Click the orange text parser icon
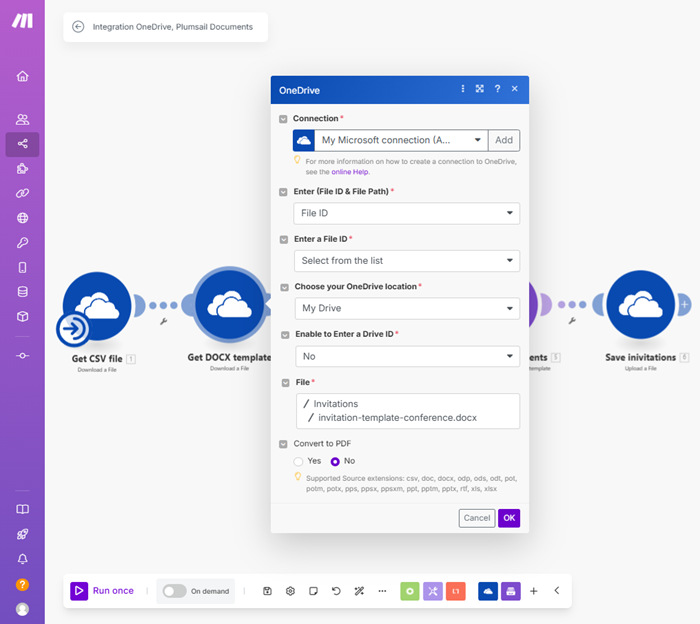Viewport: 700px width, 624px height. click(456, 591)
